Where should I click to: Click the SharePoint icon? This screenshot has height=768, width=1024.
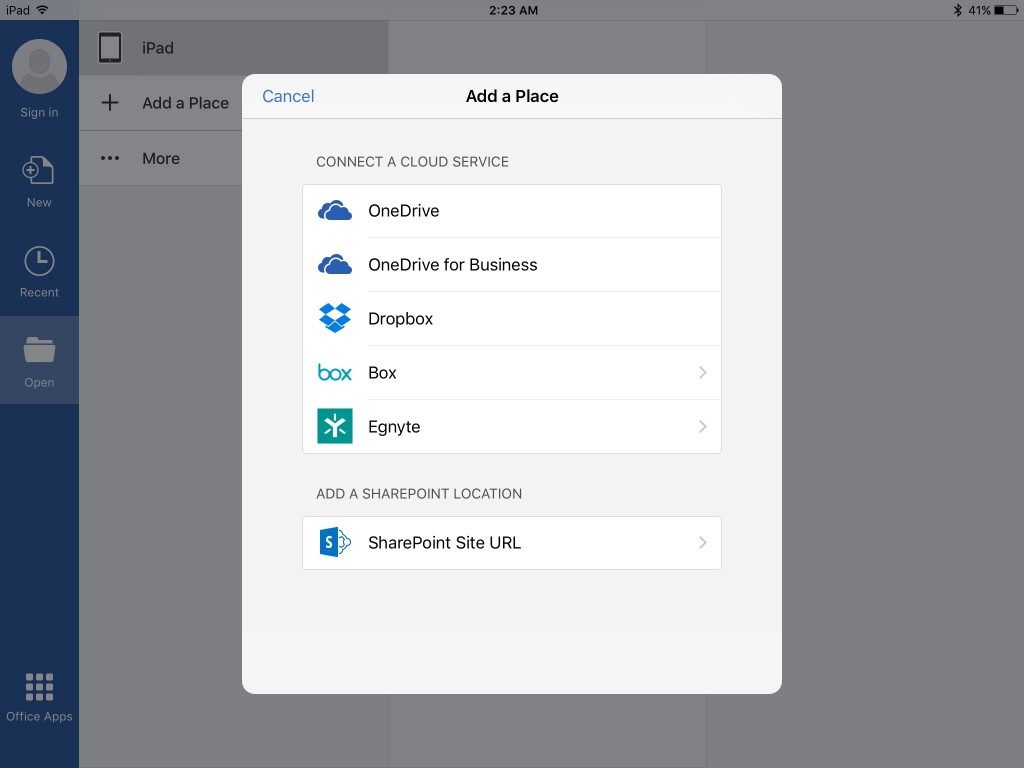pos(335,542)
